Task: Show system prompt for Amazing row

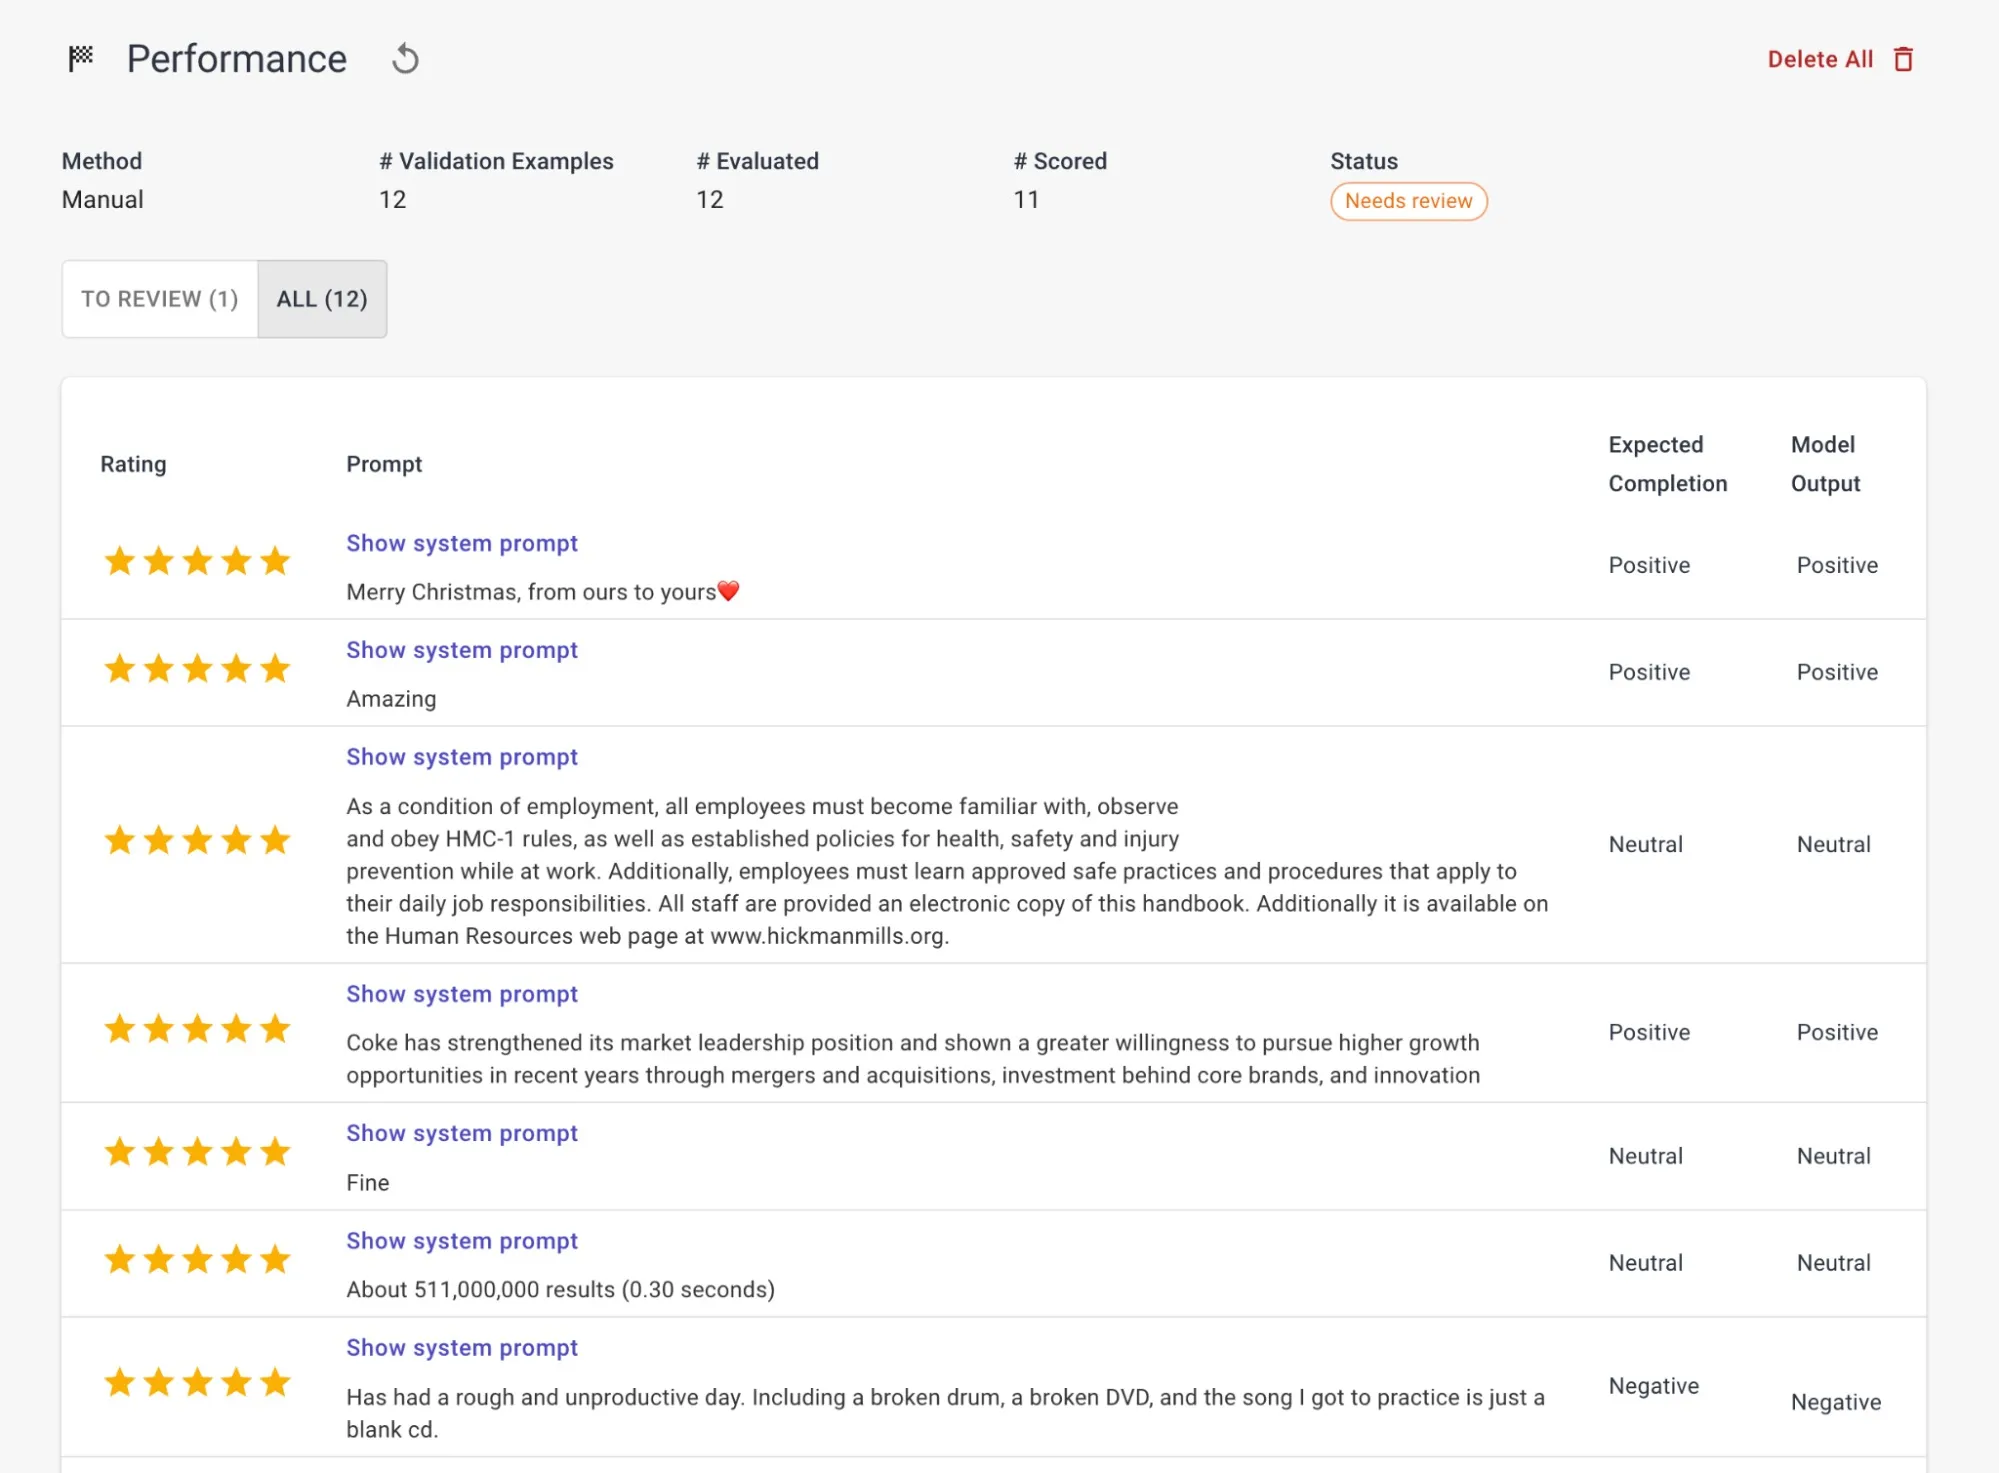Action: tap(462, 650)
